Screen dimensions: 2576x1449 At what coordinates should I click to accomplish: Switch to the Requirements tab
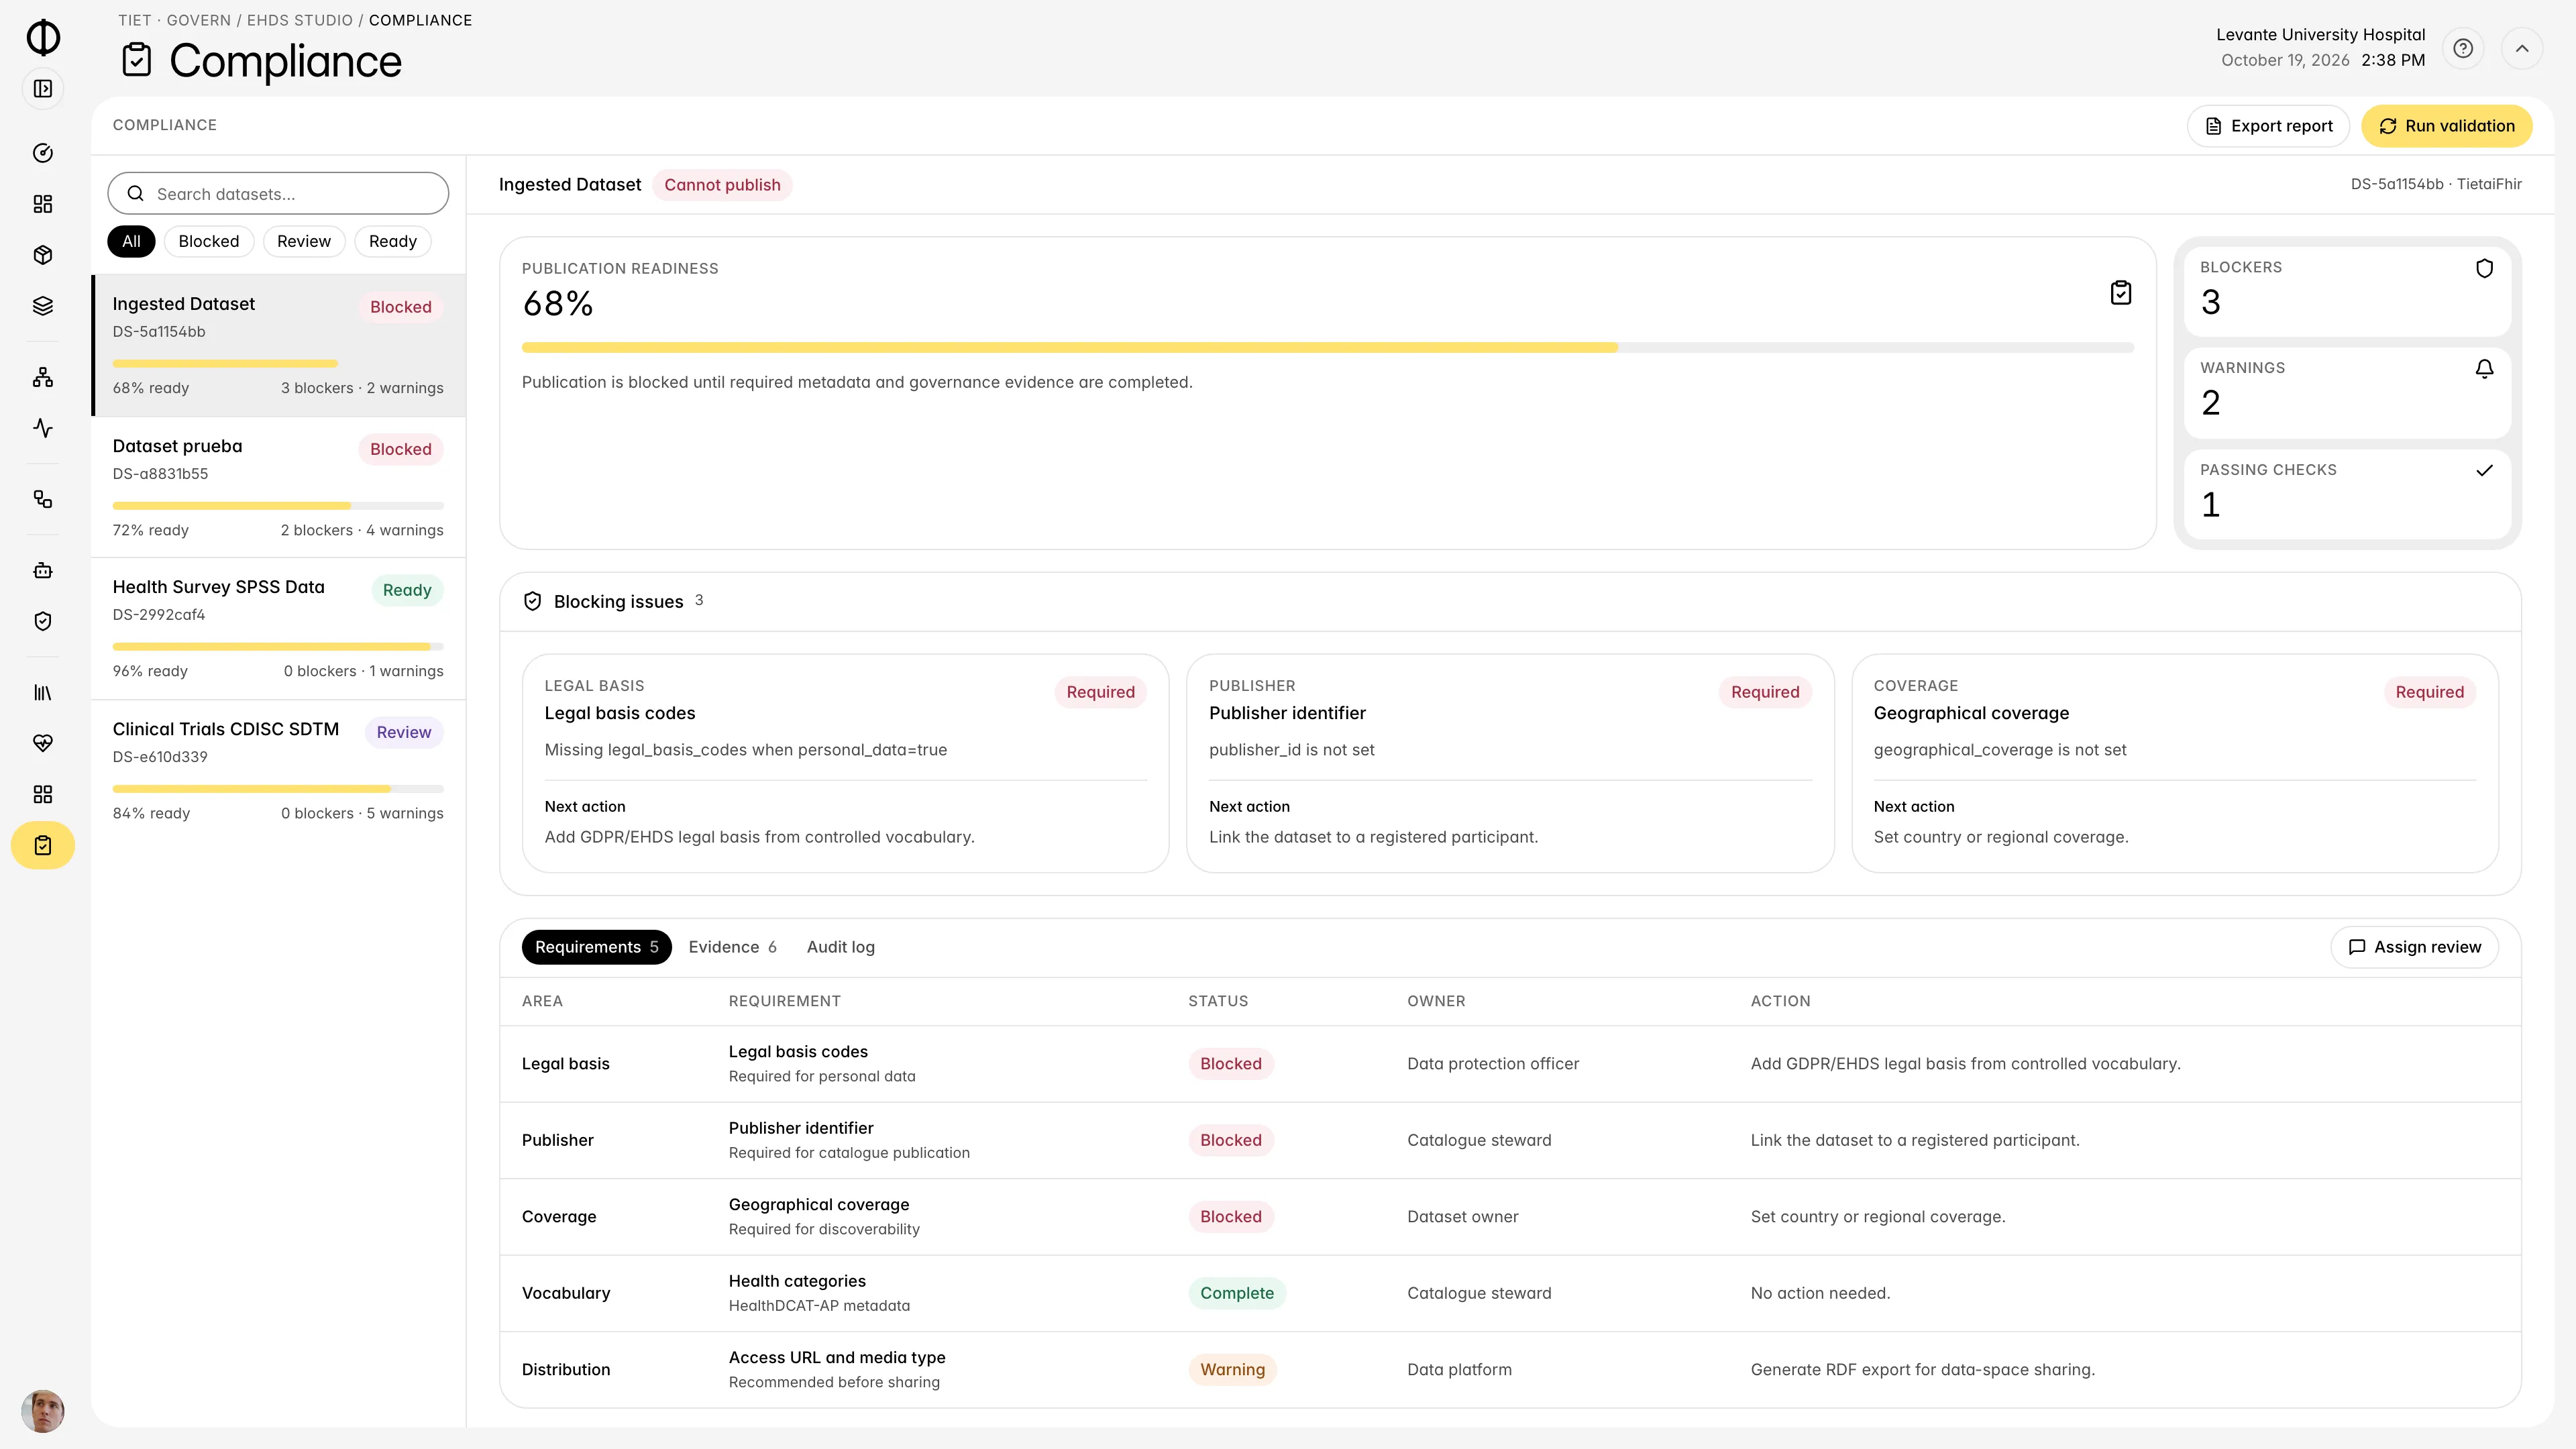point(597,947)
